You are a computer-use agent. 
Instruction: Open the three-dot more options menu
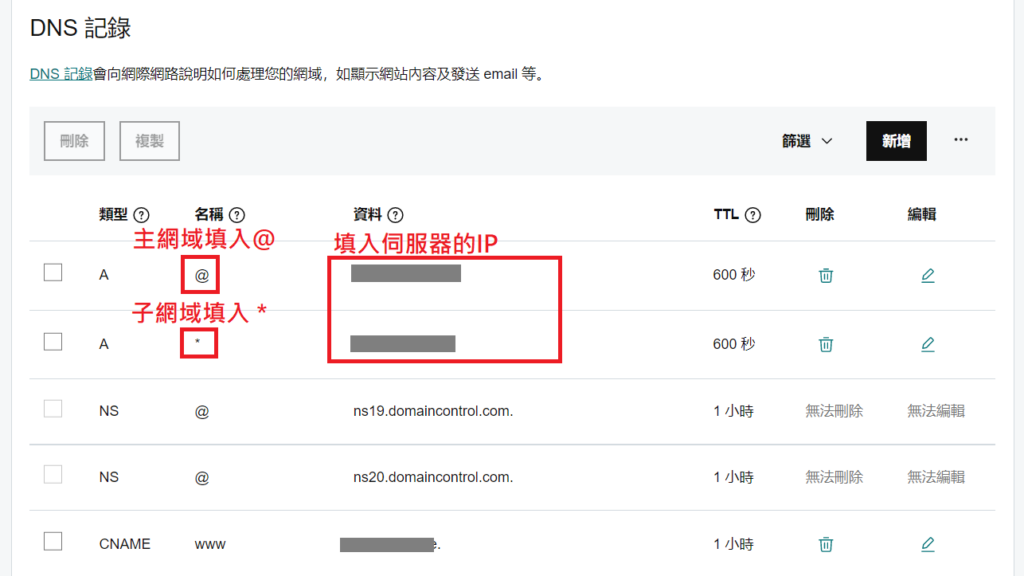[961, 140]
